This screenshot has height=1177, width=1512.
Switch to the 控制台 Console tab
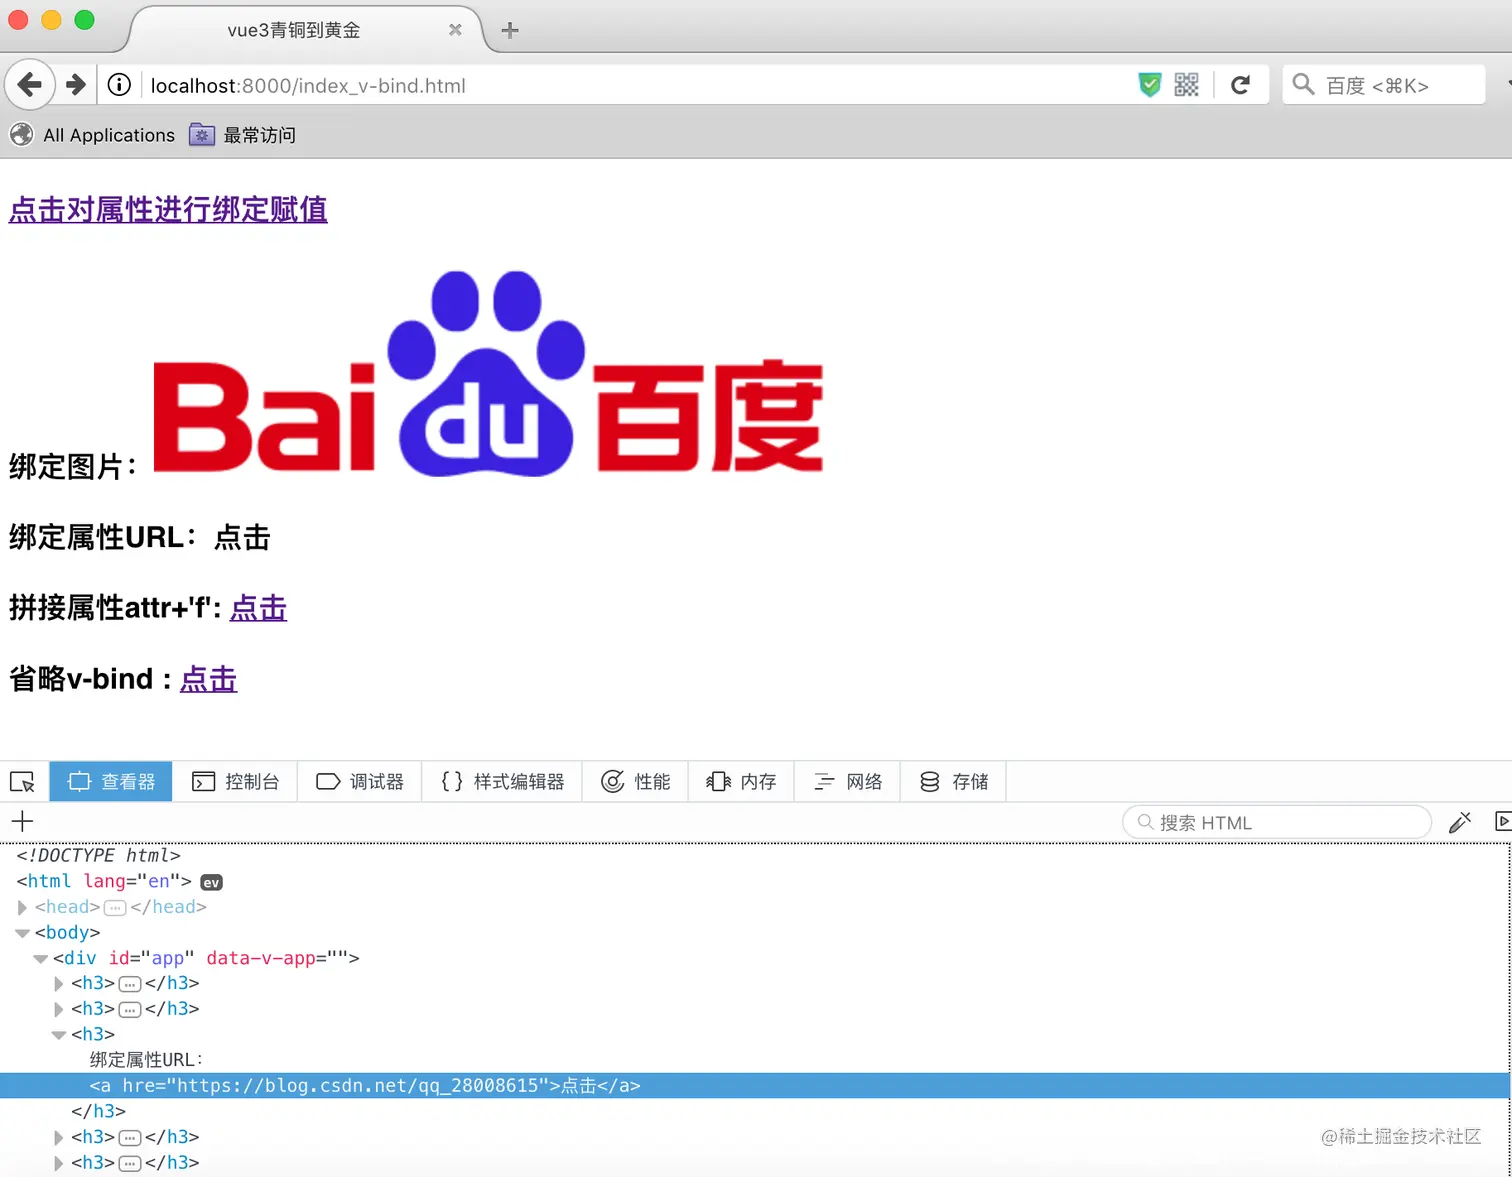point(237,781)
